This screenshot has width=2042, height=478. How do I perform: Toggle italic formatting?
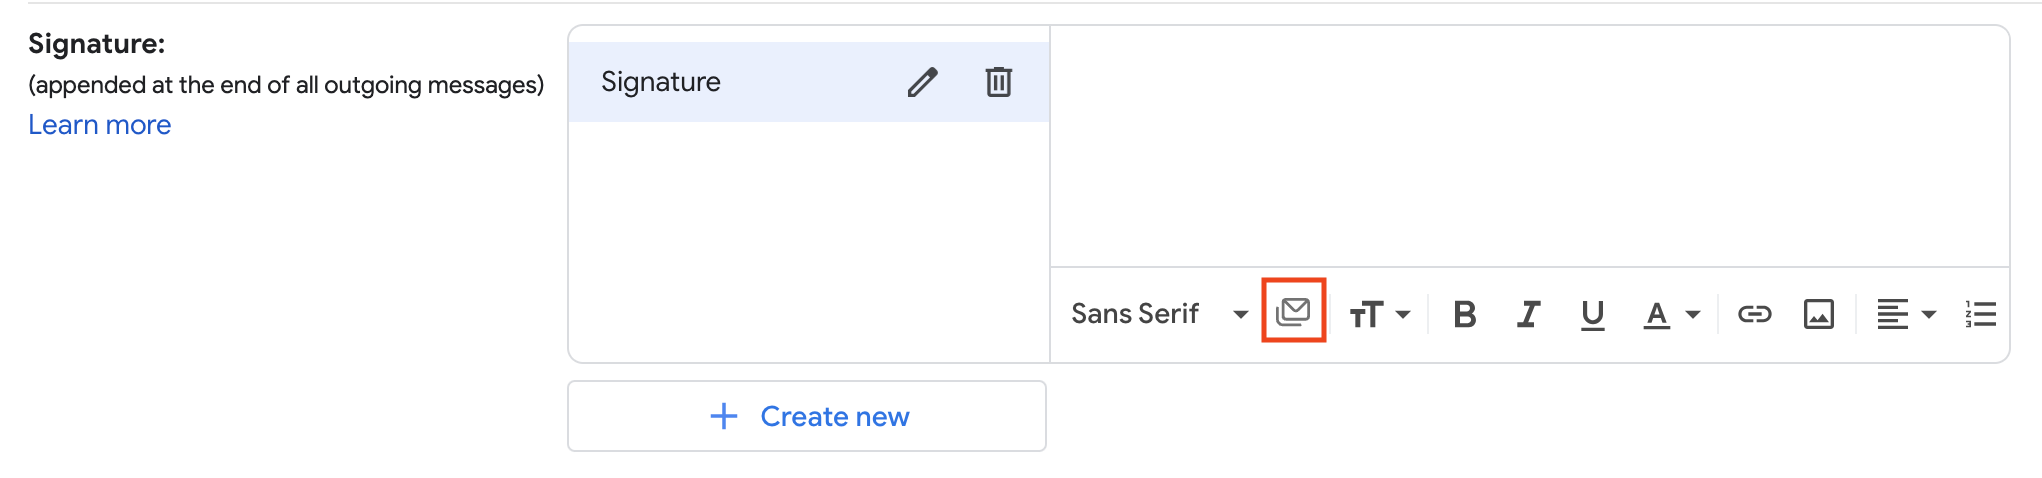tap(1528, 314)
